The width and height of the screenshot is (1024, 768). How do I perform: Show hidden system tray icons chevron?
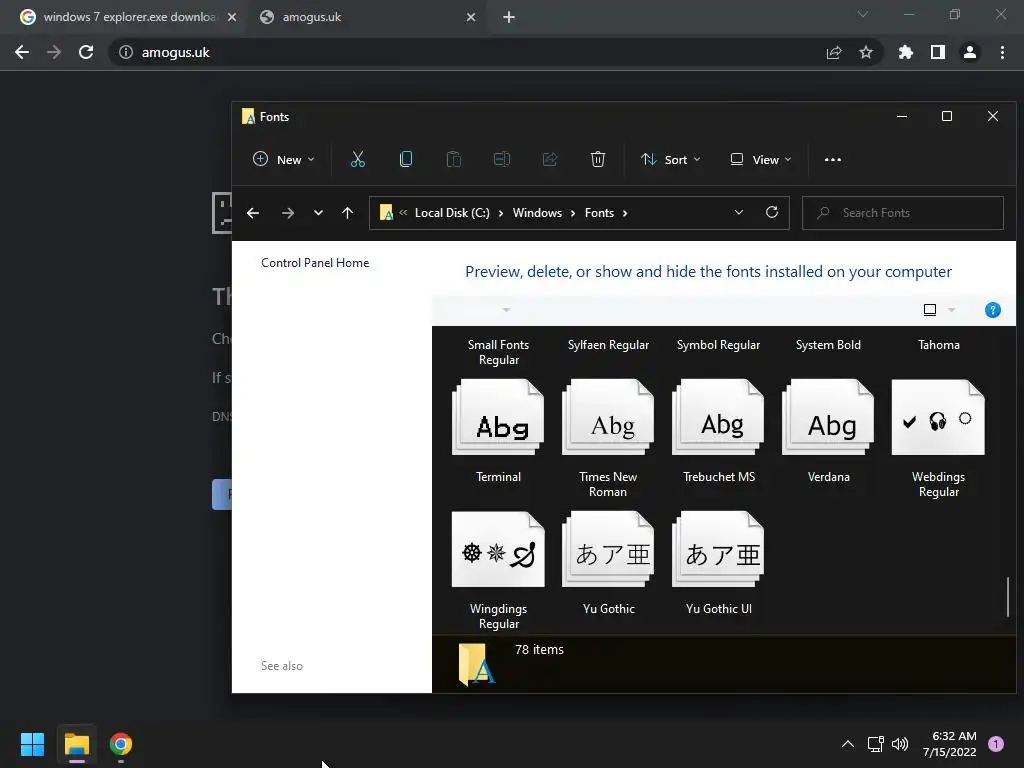pos(848,744)
